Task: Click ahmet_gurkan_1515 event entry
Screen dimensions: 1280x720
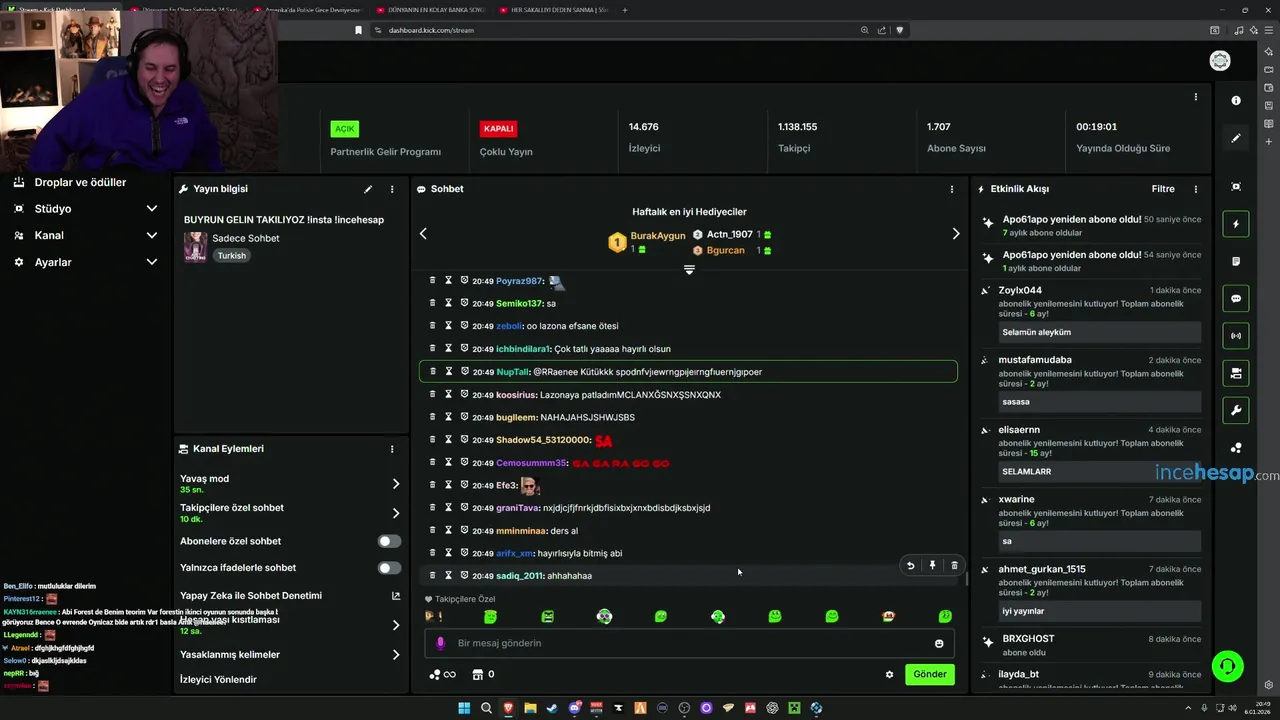Action: [x=1091, y=594]
